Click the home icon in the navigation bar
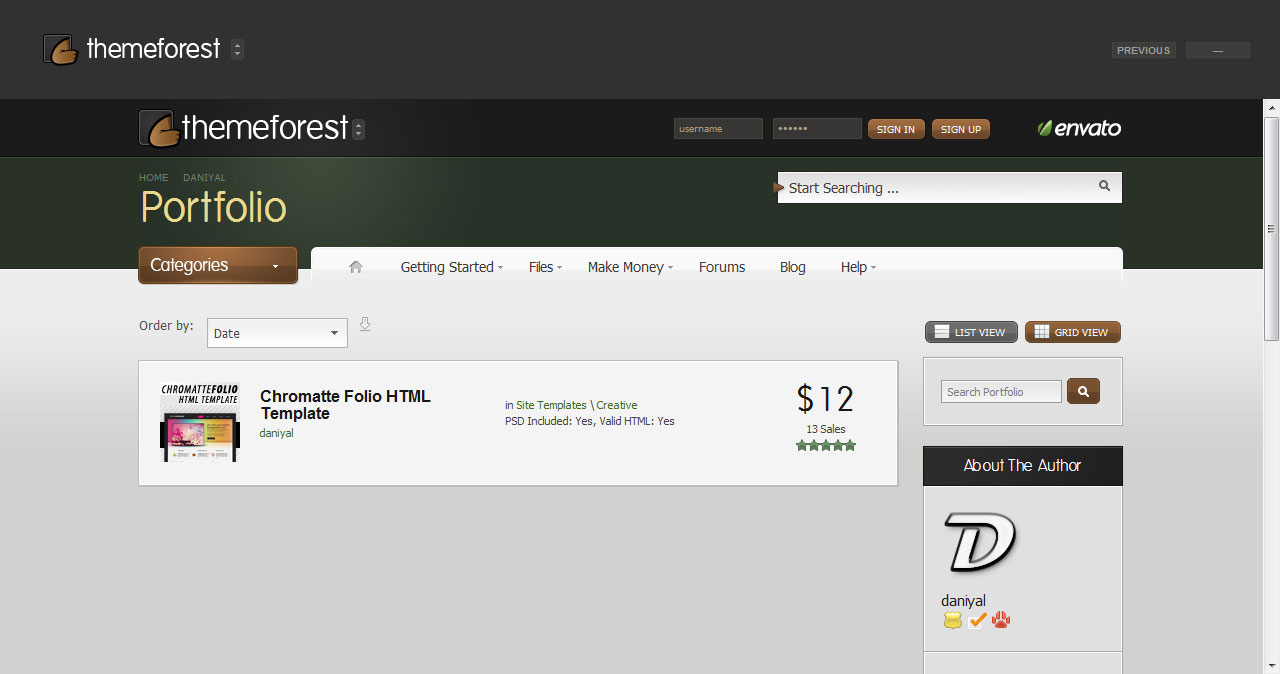1280x674 pixels. pyautogui.click(x=355, y=267)
